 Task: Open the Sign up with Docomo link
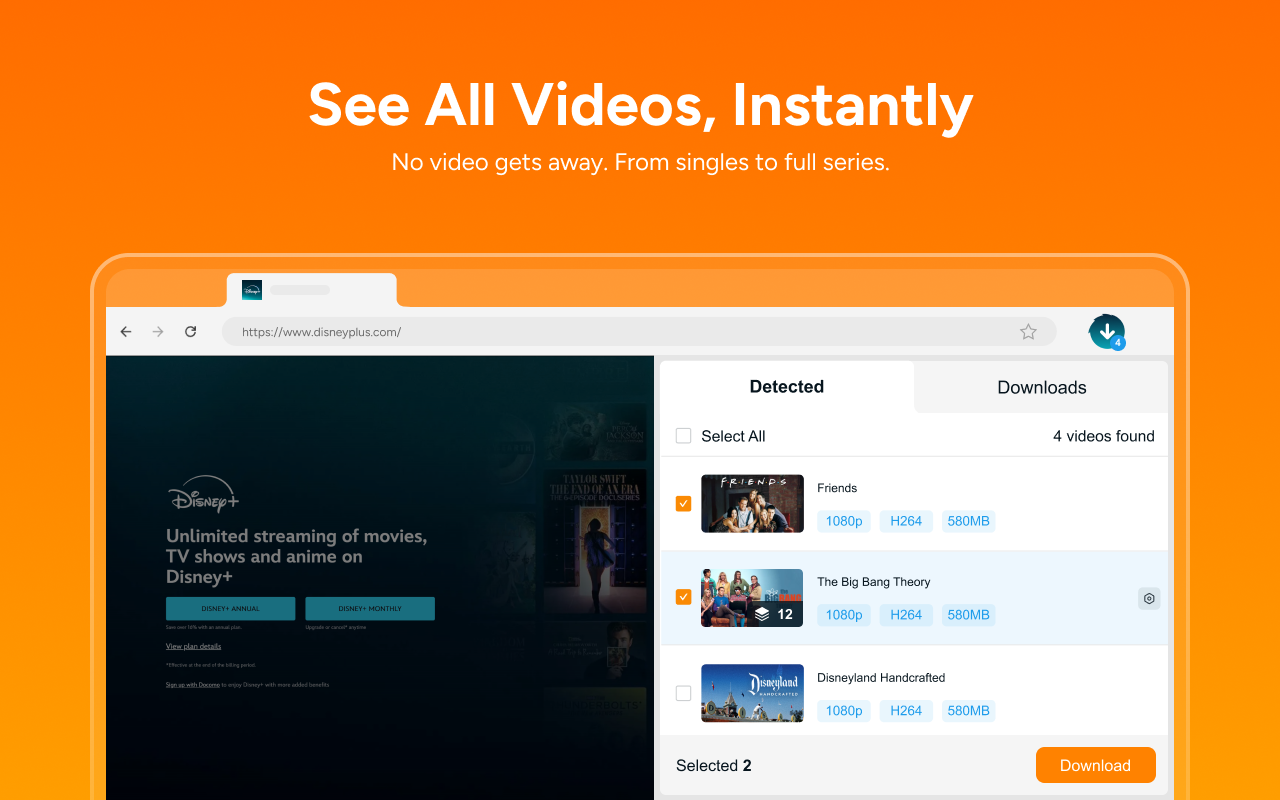193,685
